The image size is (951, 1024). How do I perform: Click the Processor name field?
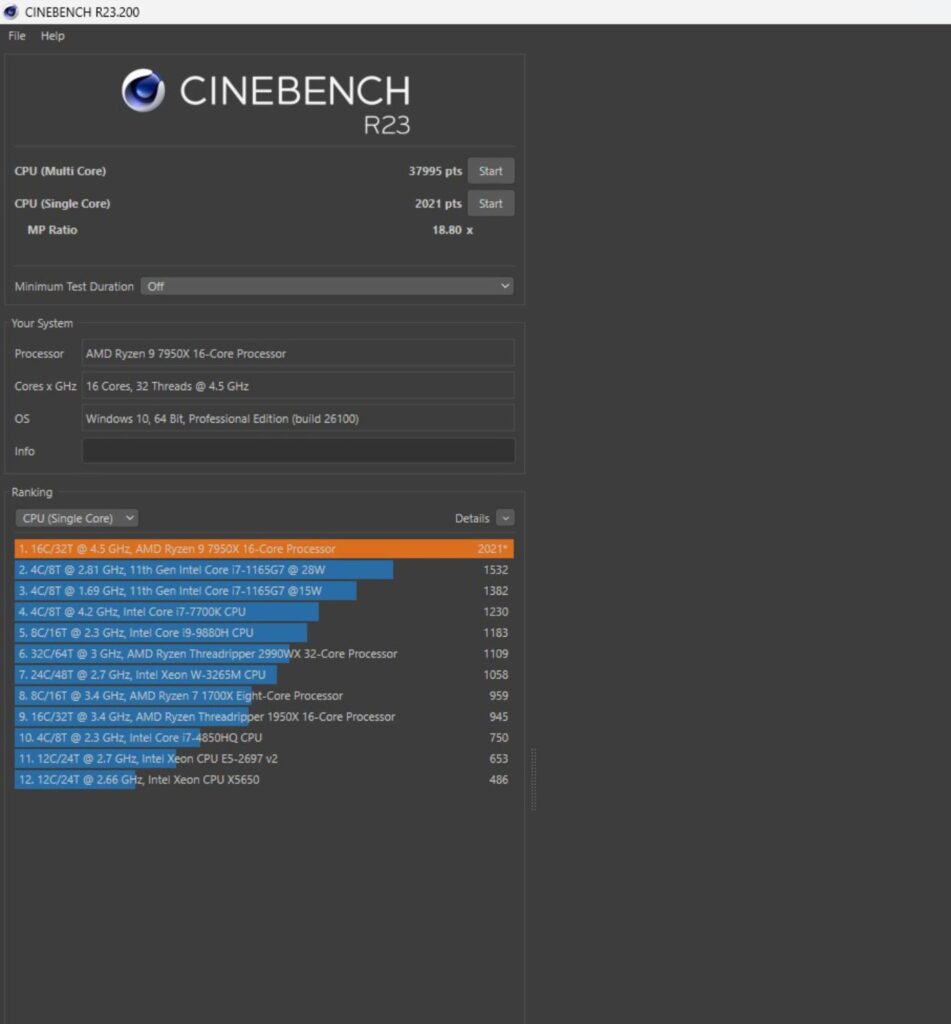click(x=298, y=353)
